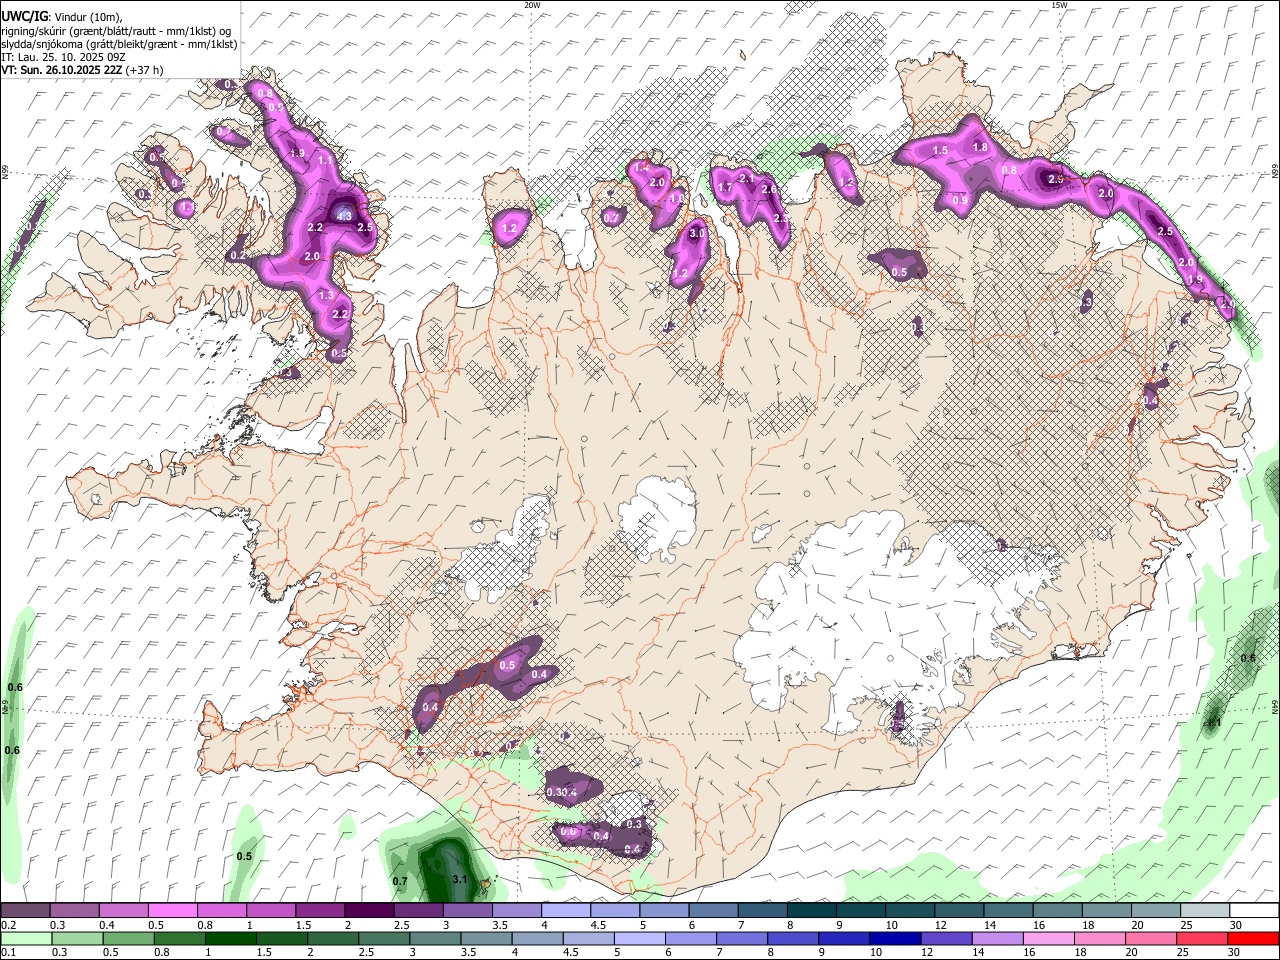Click the bright magenta 0.5–0.8 snow legend swatch
This screenshot has height=960, width=1280.
[172, 911]
